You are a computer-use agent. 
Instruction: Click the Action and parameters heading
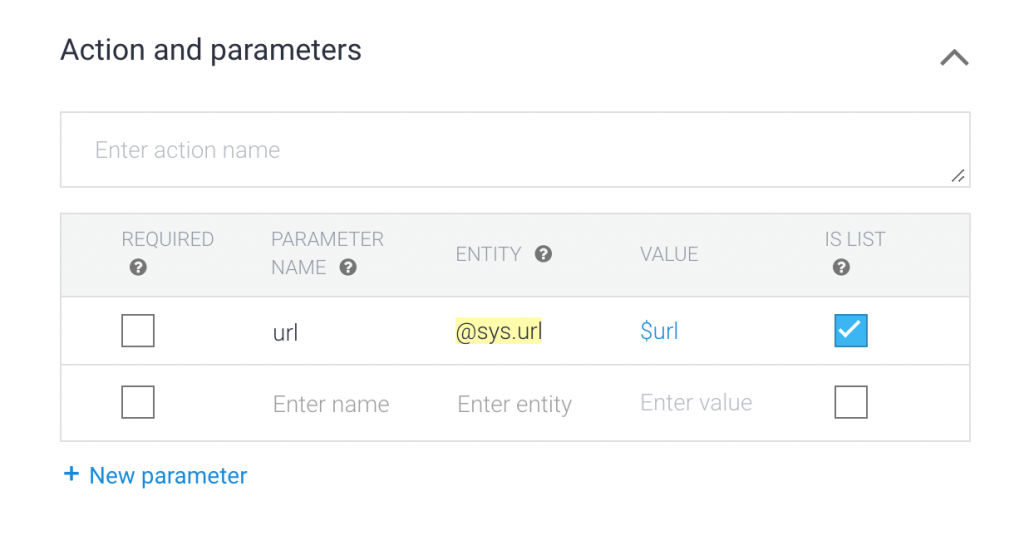tap(211, 50)
